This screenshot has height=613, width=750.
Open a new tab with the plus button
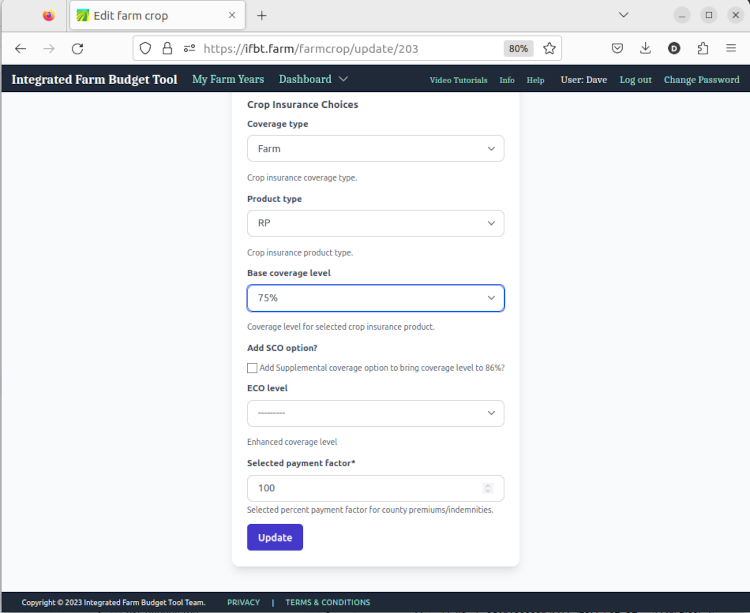pyautogui.click(x=262, y=16)
